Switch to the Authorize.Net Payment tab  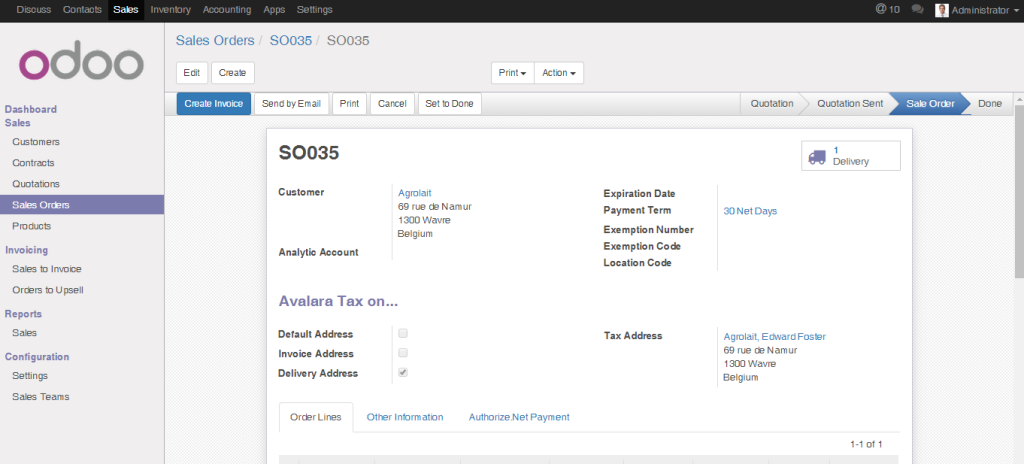pos(519,417)
